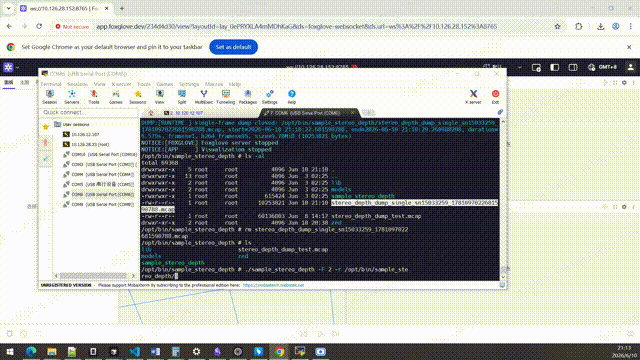Click the Servers toolbar icon
This screenshot has width=640, height=360.
(x=71, y=97)
